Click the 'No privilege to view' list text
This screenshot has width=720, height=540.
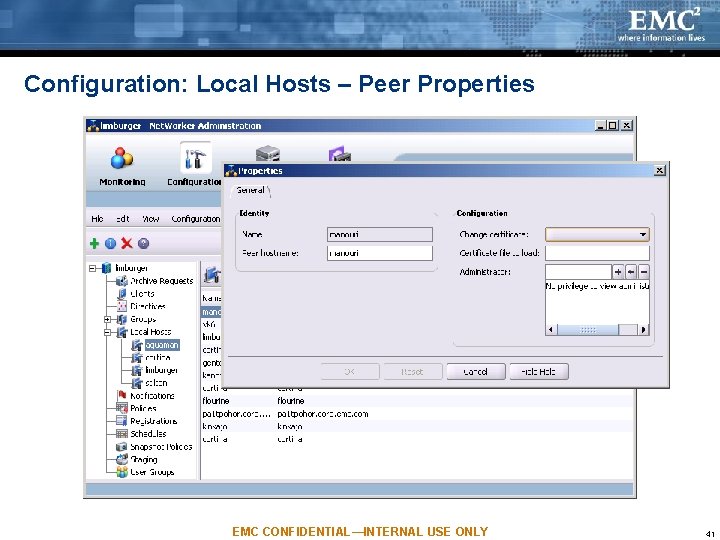(597, 286)
